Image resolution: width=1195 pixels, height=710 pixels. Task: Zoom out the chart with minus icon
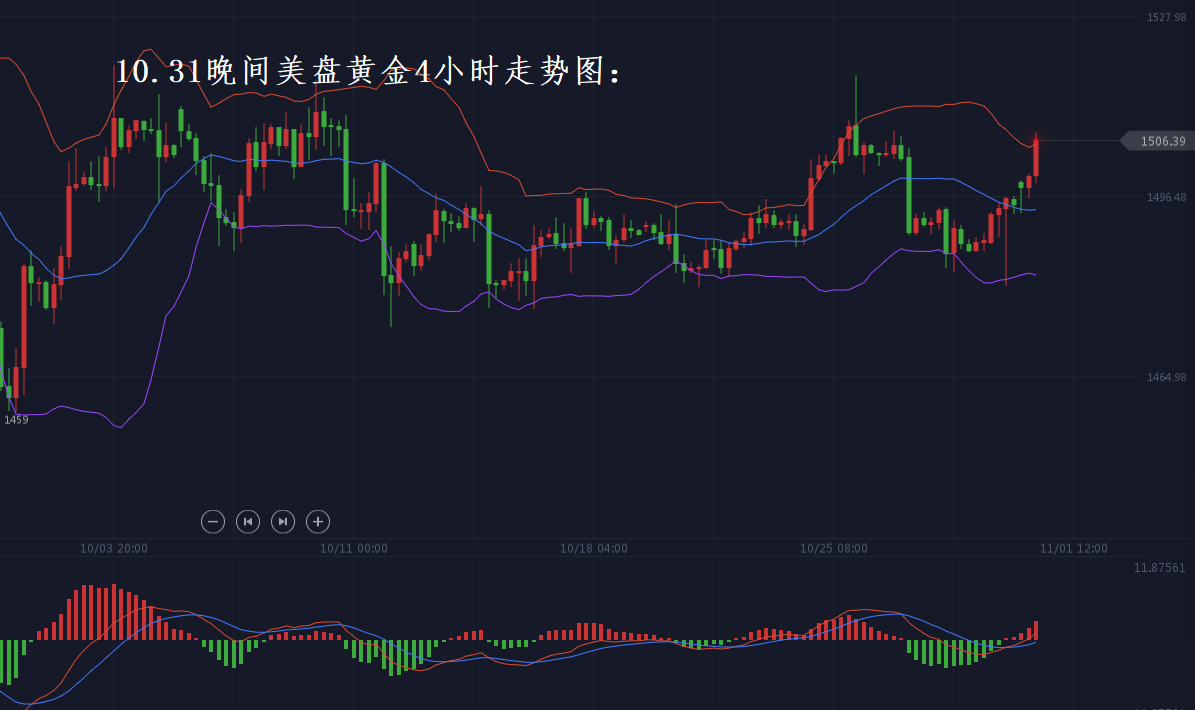click(x=213, y=521)
